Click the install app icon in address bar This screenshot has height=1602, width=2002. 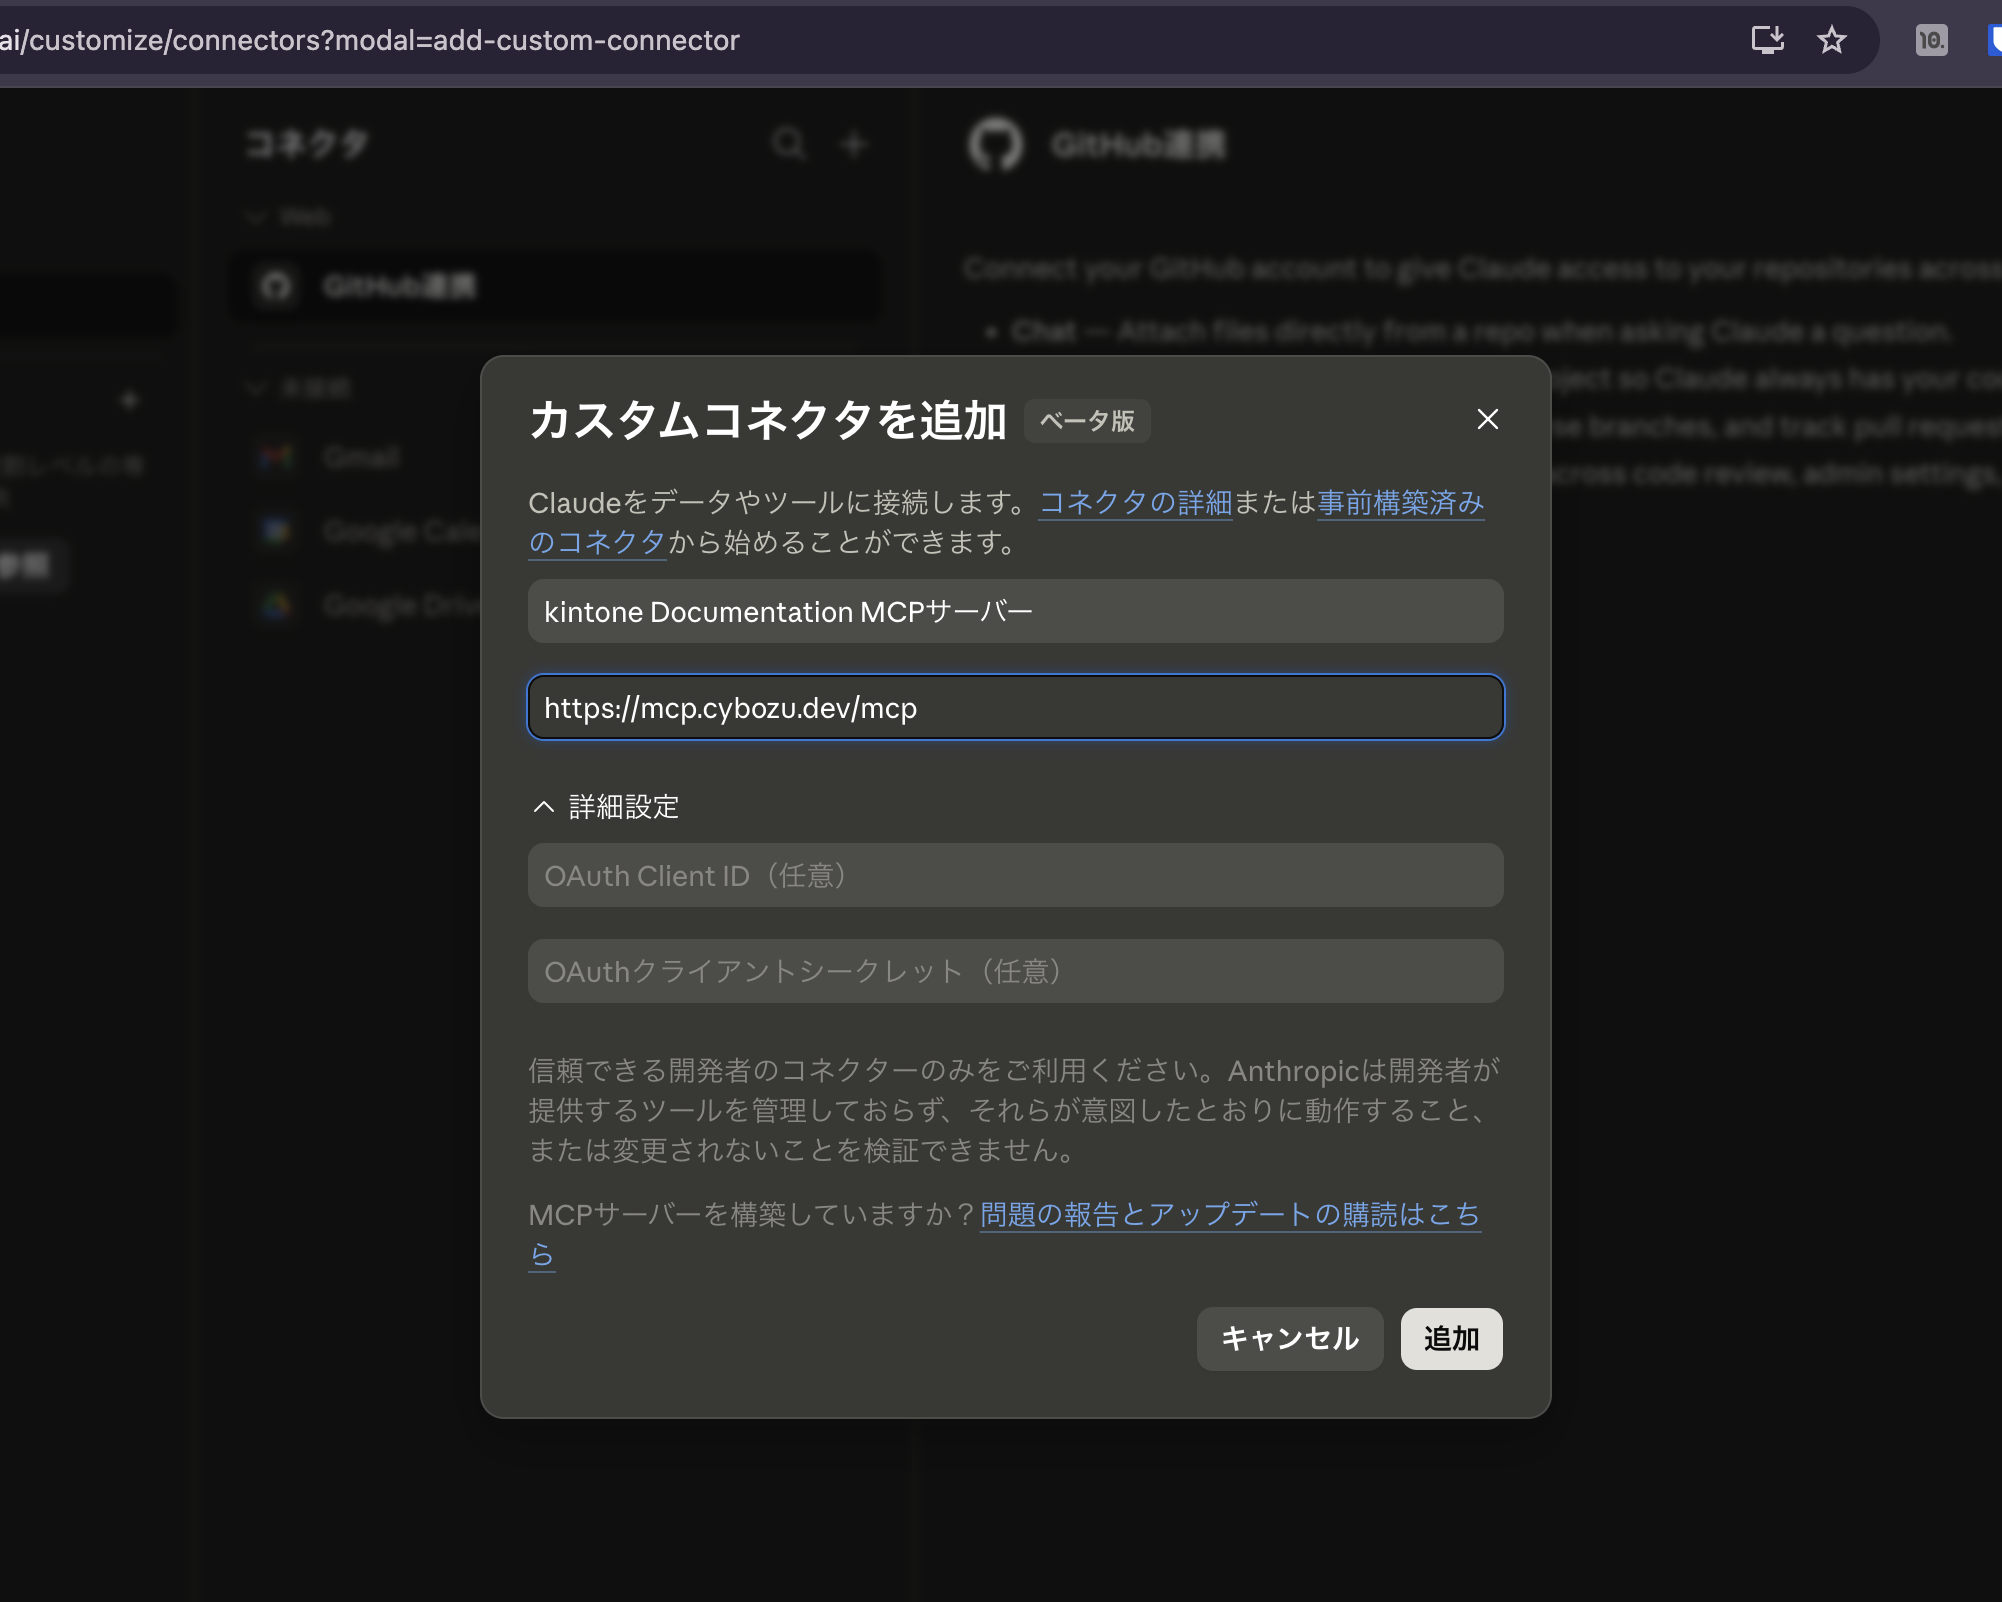point(1767,40)
